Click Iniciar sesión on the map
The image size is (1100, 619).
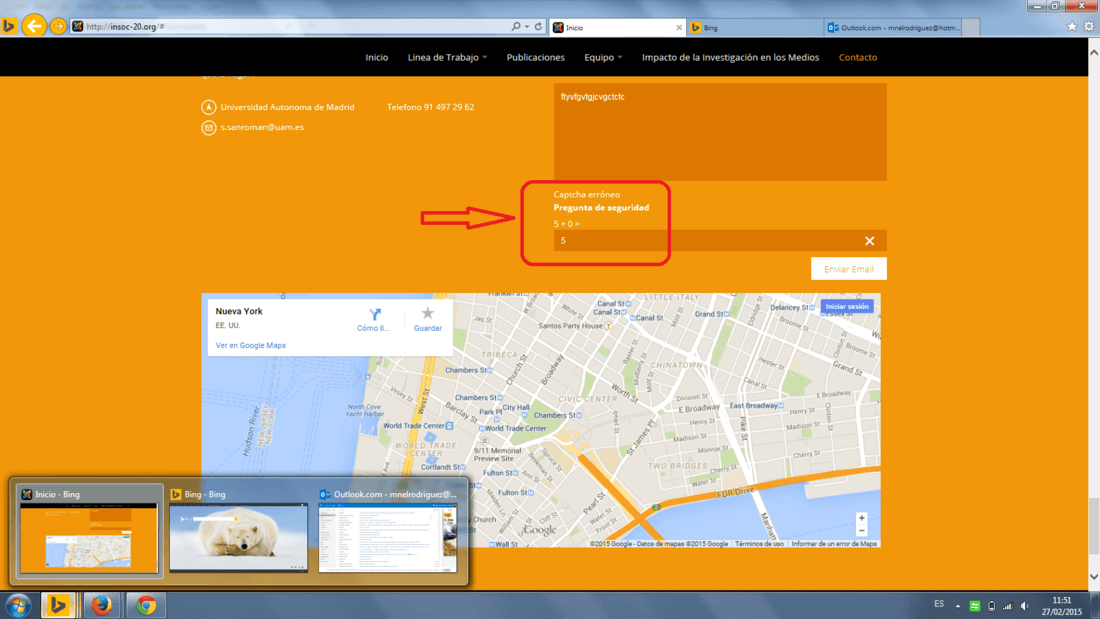(x=847, y=307)
